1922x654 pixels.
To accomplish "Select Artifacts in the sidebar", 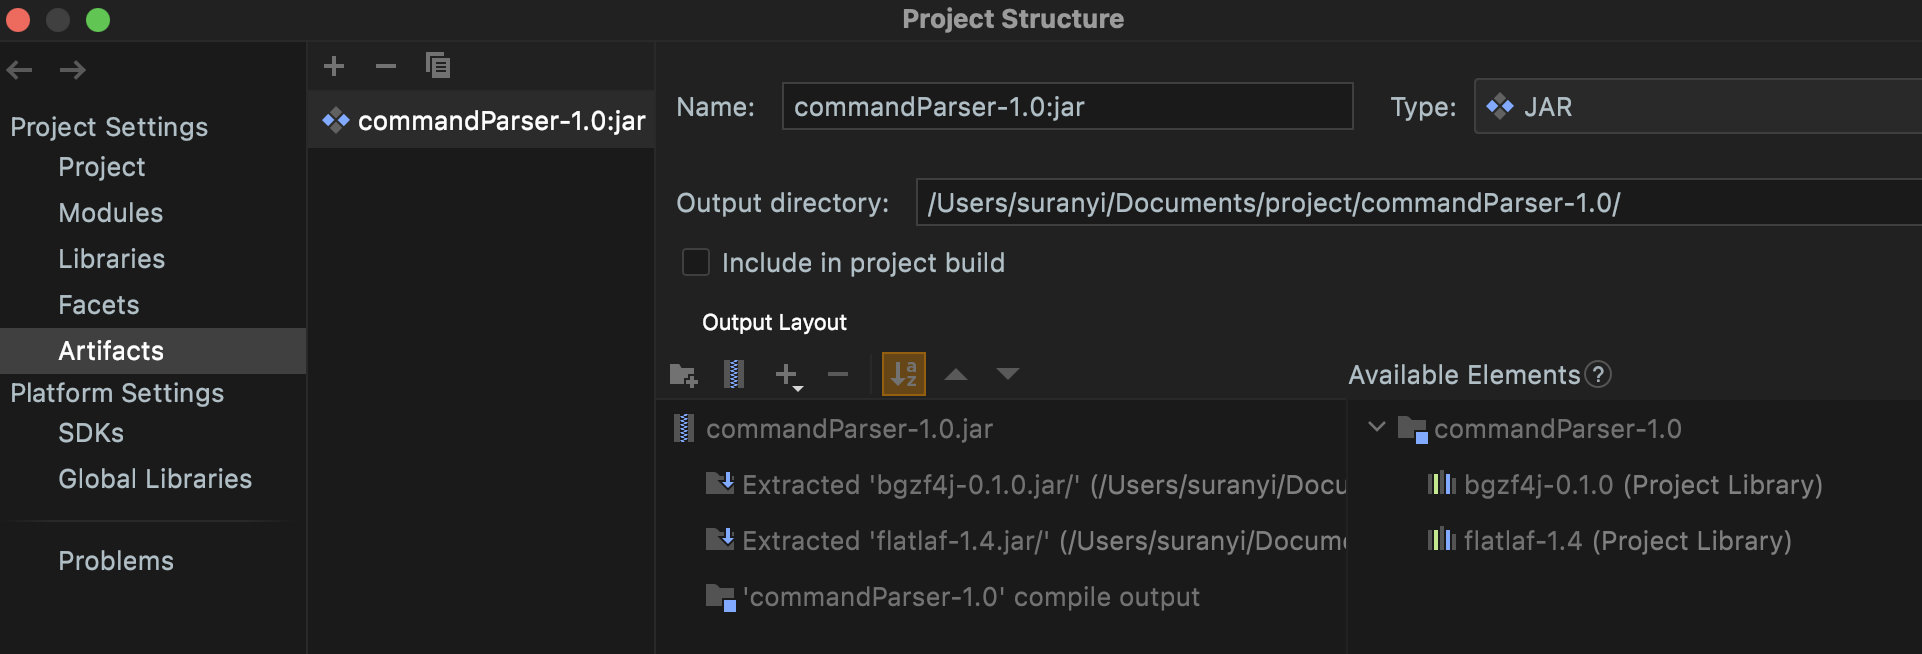I will pyautogui.click(x=153, y=351).
